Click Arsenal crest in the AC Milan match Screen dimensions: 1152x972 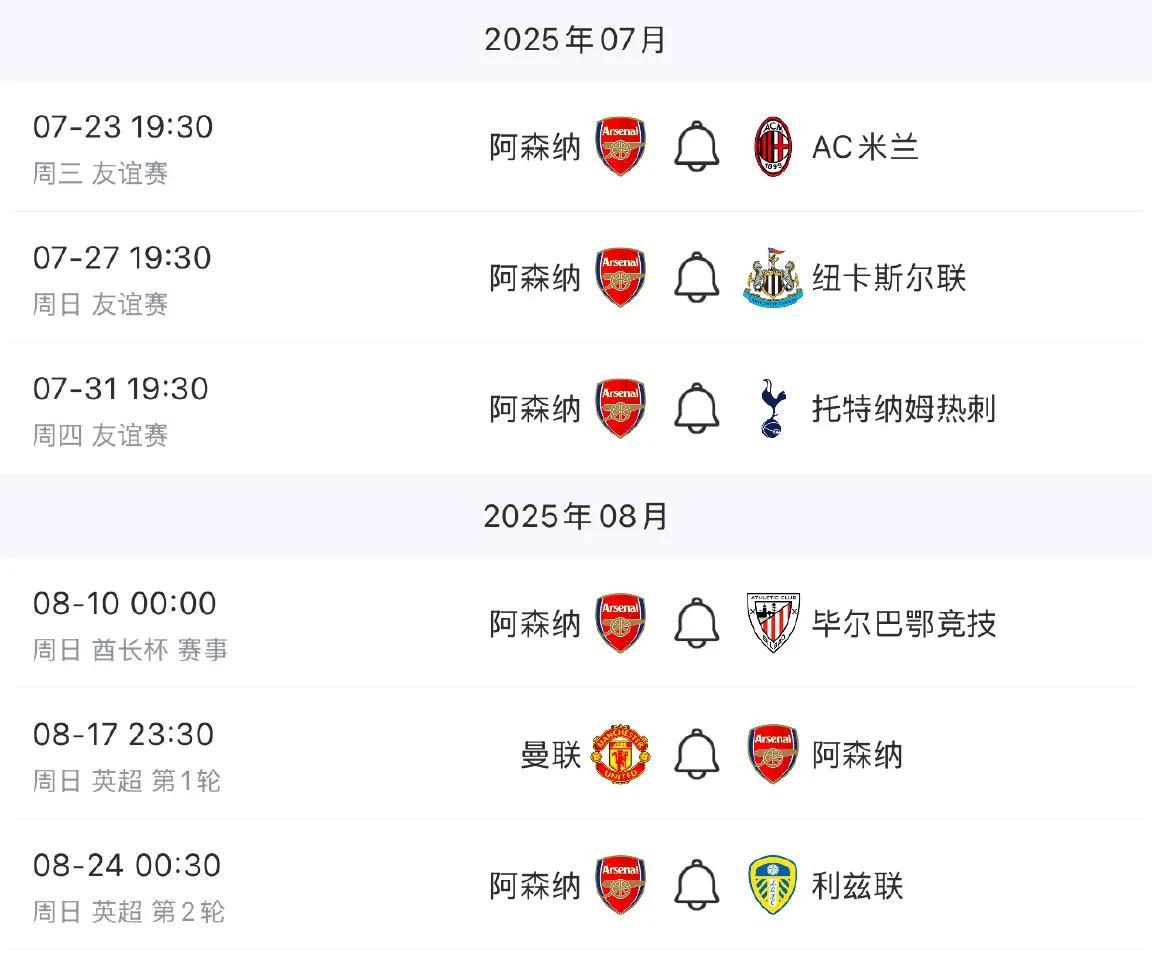(x=621, y=147)
